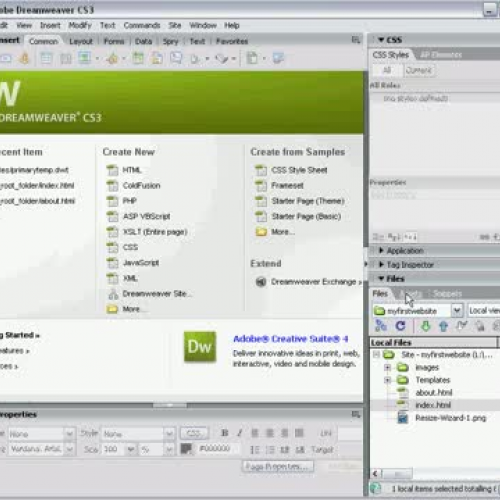Viewport: 500px width, 500px height.
Task: Switch to the AP Elements tab
Action: tap(441, 55)
